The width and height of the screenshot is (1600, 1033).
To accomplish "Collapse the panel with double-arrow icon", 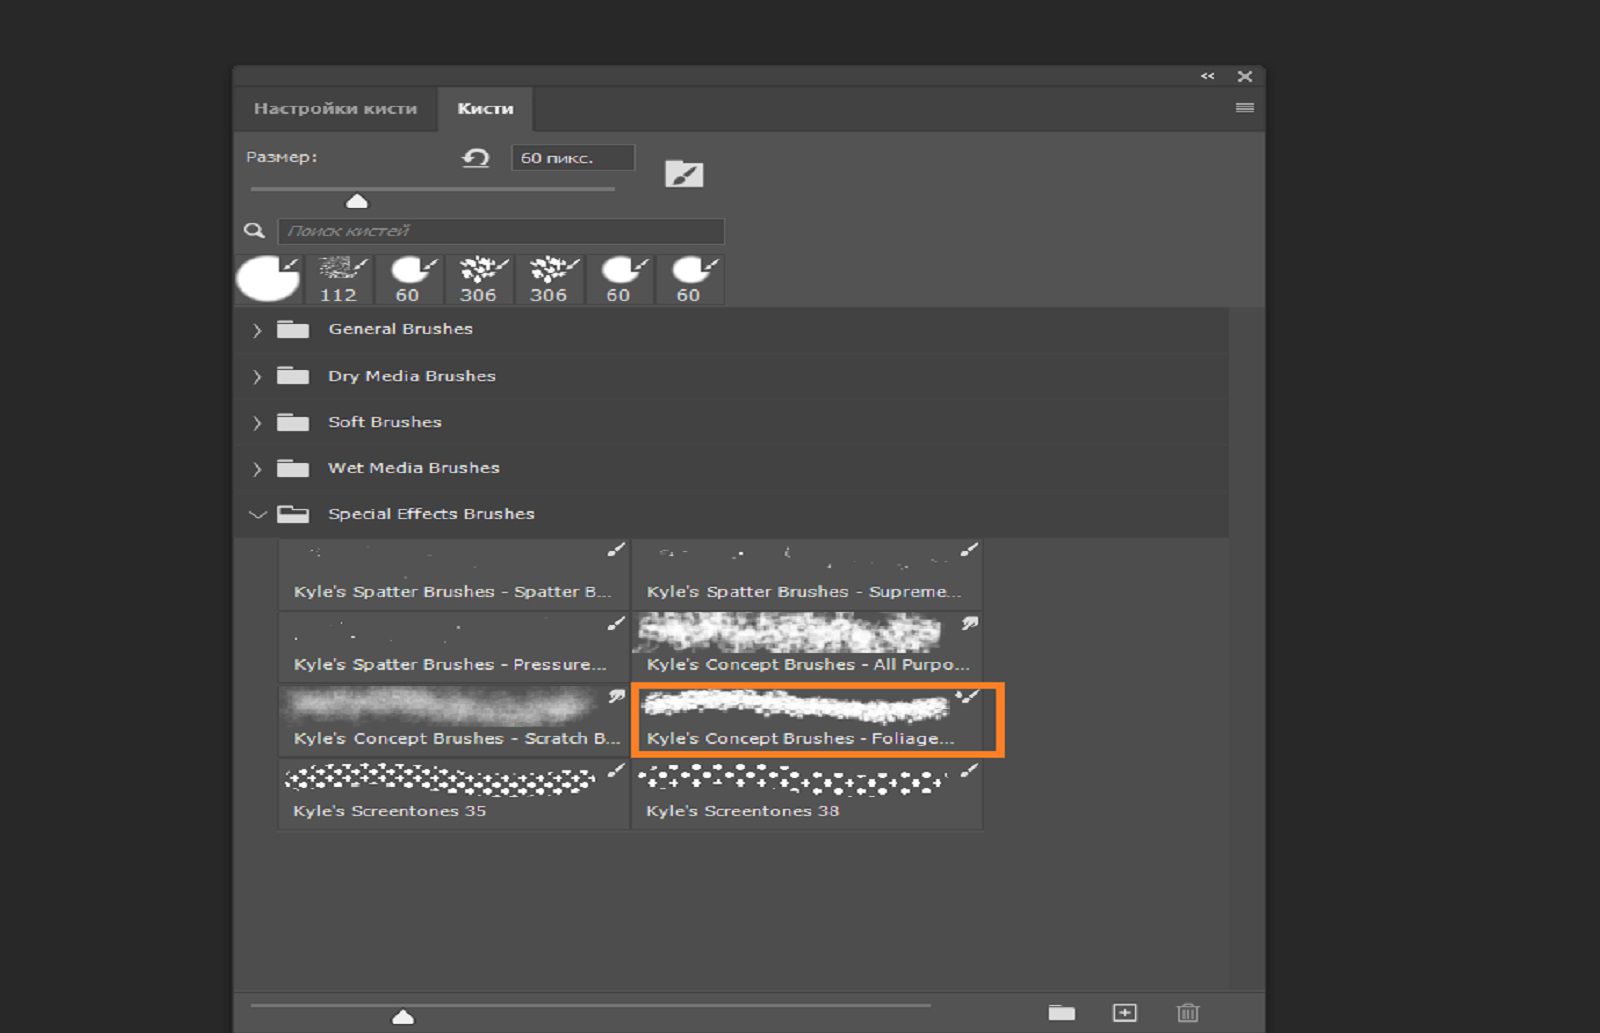I will 1207,76.
